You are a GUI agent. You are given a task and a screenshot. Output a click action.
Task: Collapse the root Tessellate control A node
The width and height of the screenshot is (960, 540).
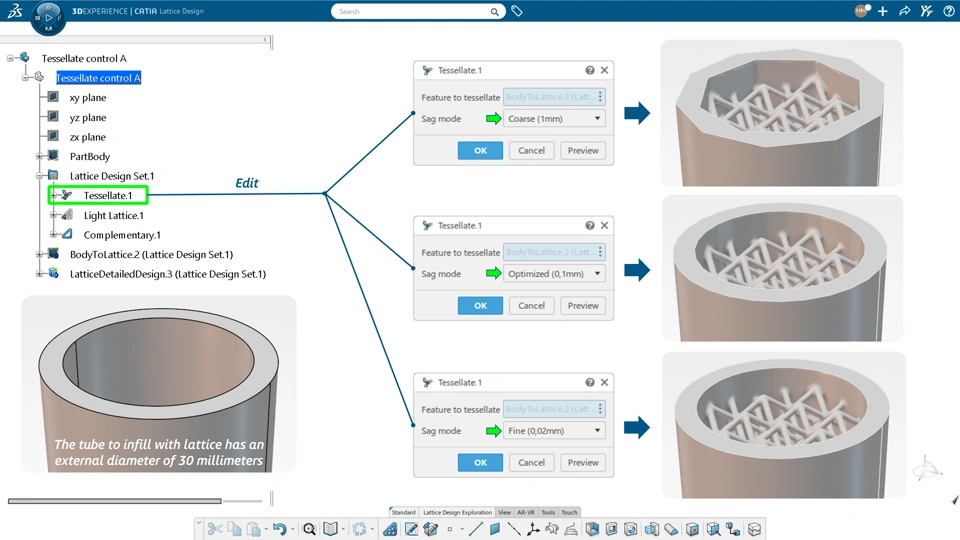click(10, 58)
